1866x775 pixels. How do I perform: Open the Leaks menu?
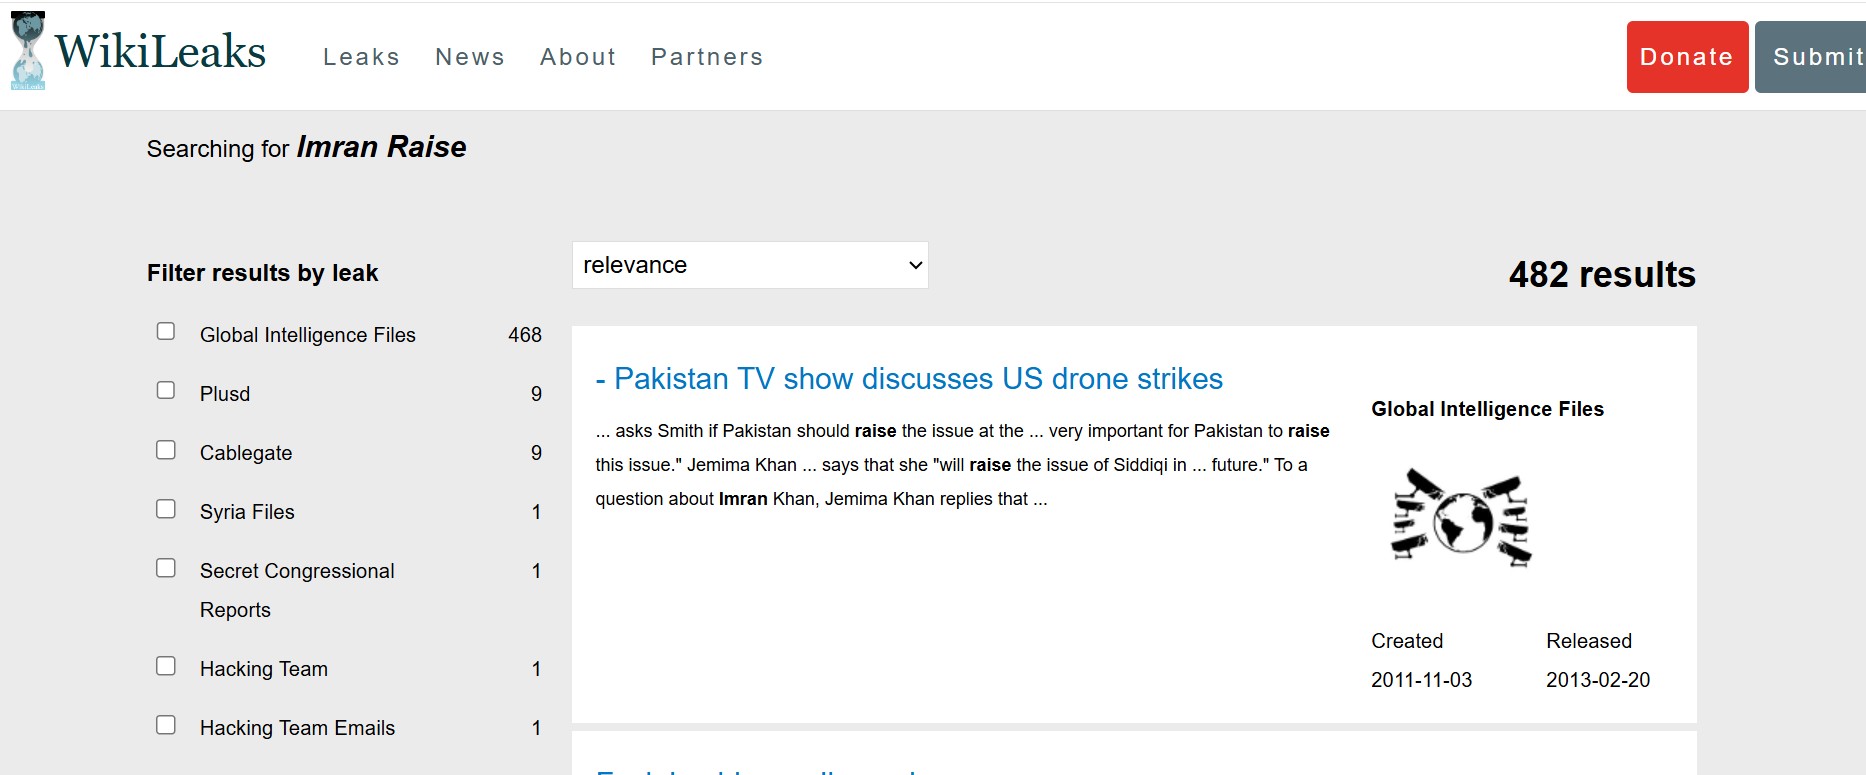[x=361, y=57]
